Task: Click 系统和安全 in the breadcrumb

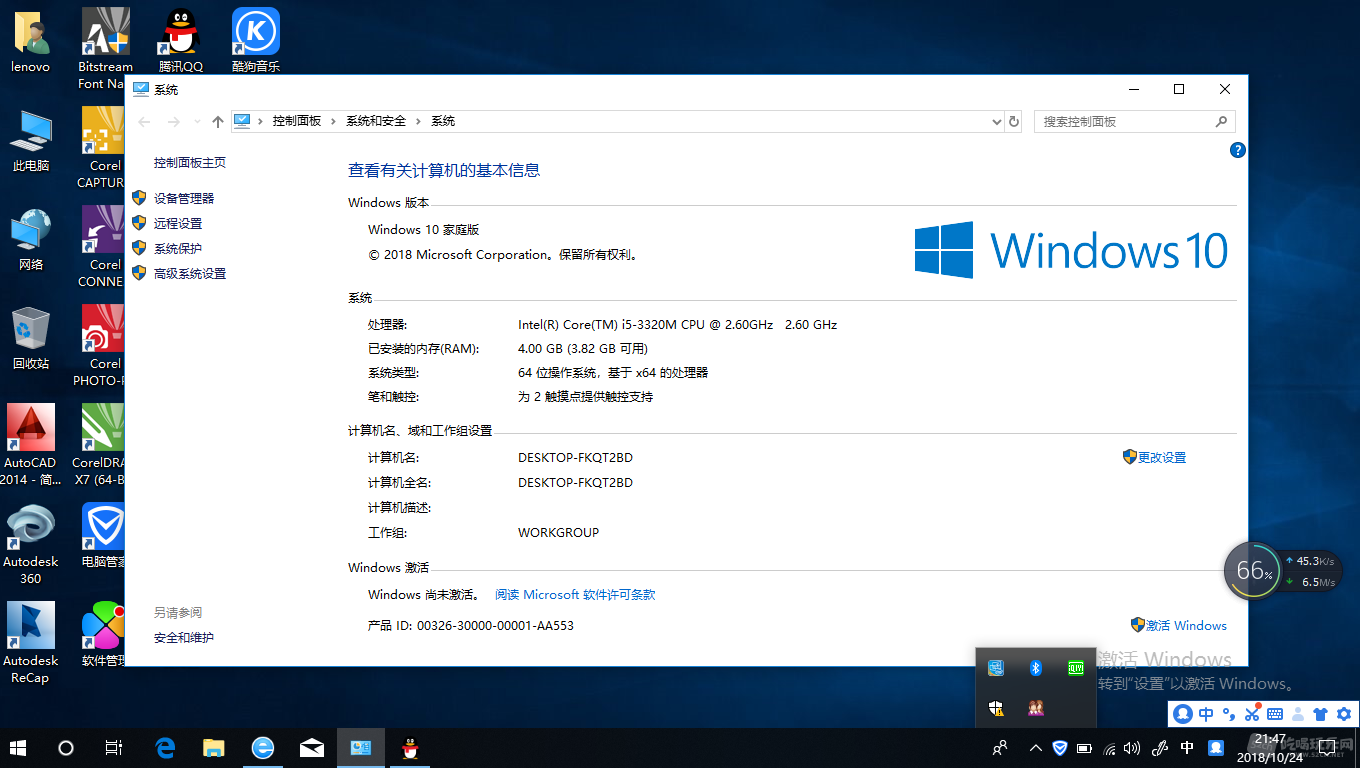Action: click(x=376, y=121)
